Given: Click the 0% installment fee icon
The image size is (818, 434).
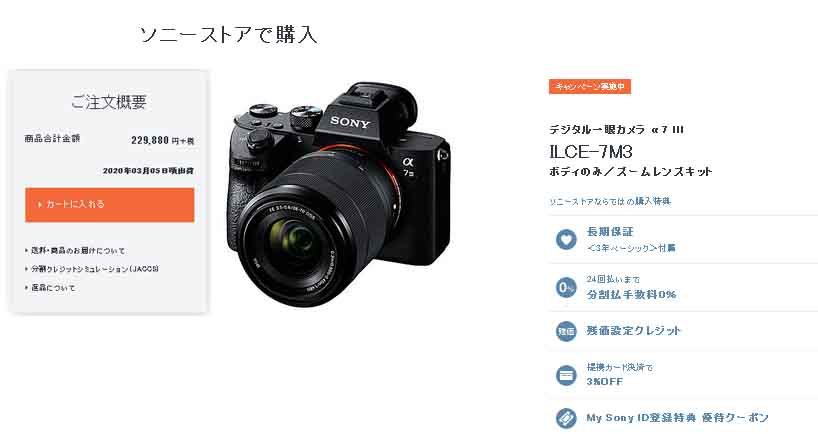Looking at the screenshot, I should [x=566, y=287].
